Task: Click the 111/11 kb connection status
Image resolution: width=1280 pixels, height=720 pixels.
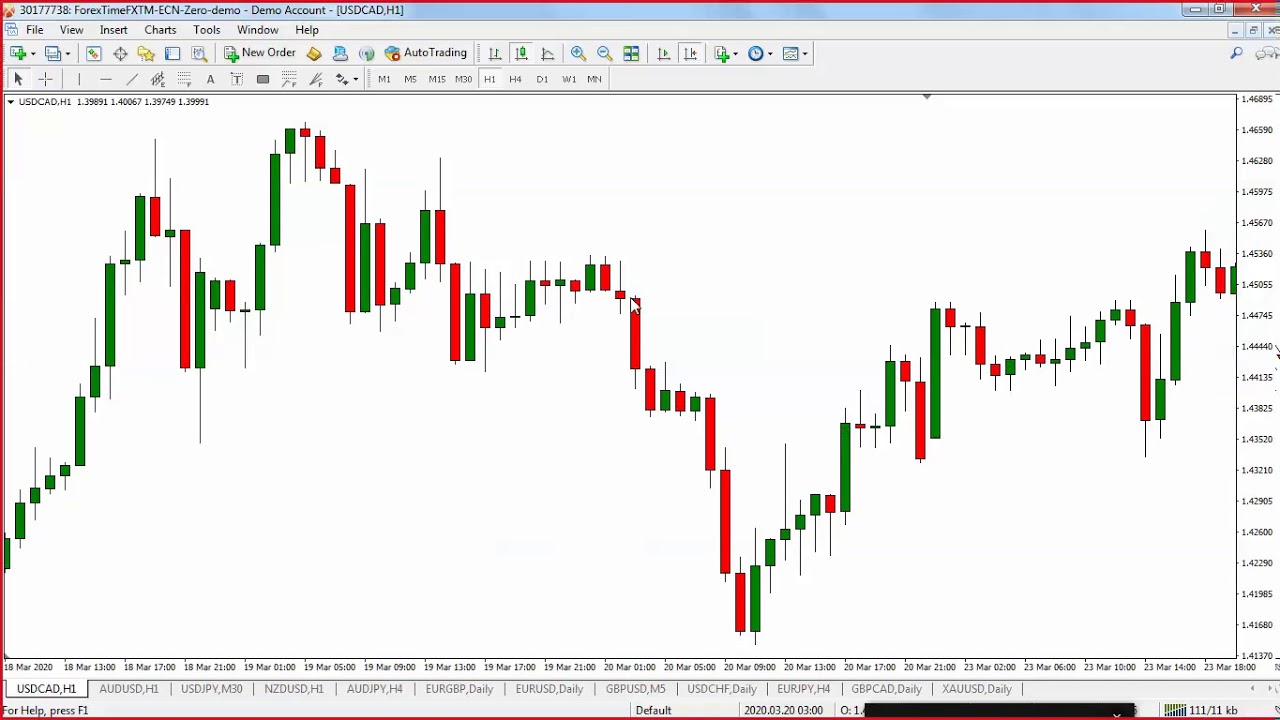Action: tap(1202, 710)
